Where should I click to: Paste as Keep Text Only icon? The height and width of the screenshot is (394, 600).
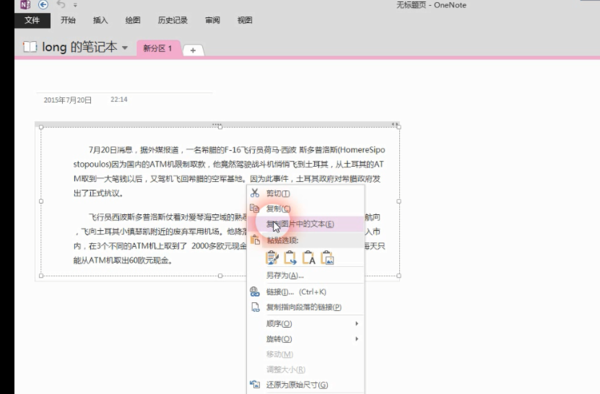309,257
